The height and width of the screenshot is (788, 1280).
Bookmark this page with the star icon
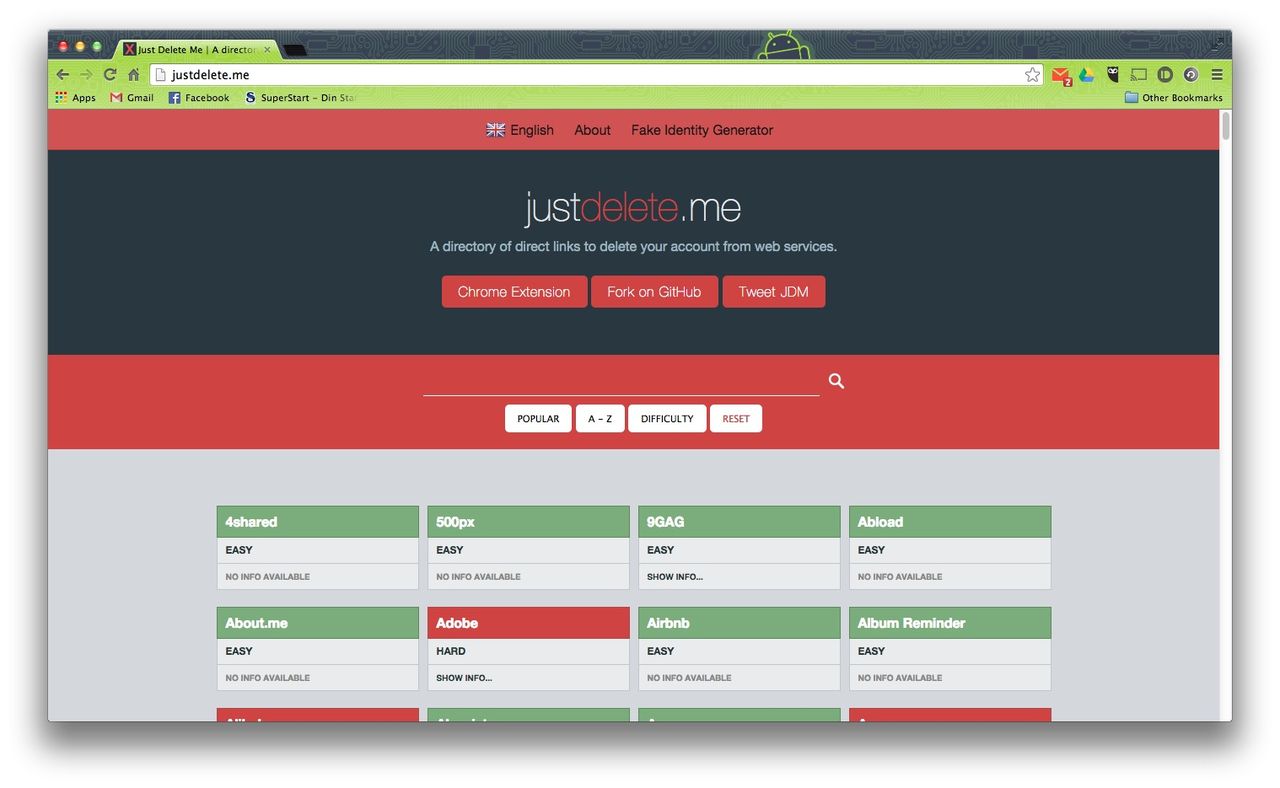click(1032, 75)
